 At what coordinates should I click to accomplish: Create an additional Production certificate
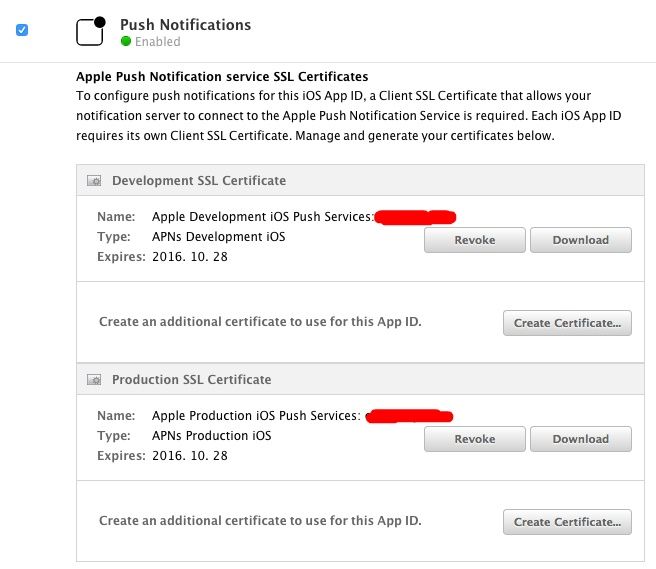pyautogui.click(x=567, y=522)
